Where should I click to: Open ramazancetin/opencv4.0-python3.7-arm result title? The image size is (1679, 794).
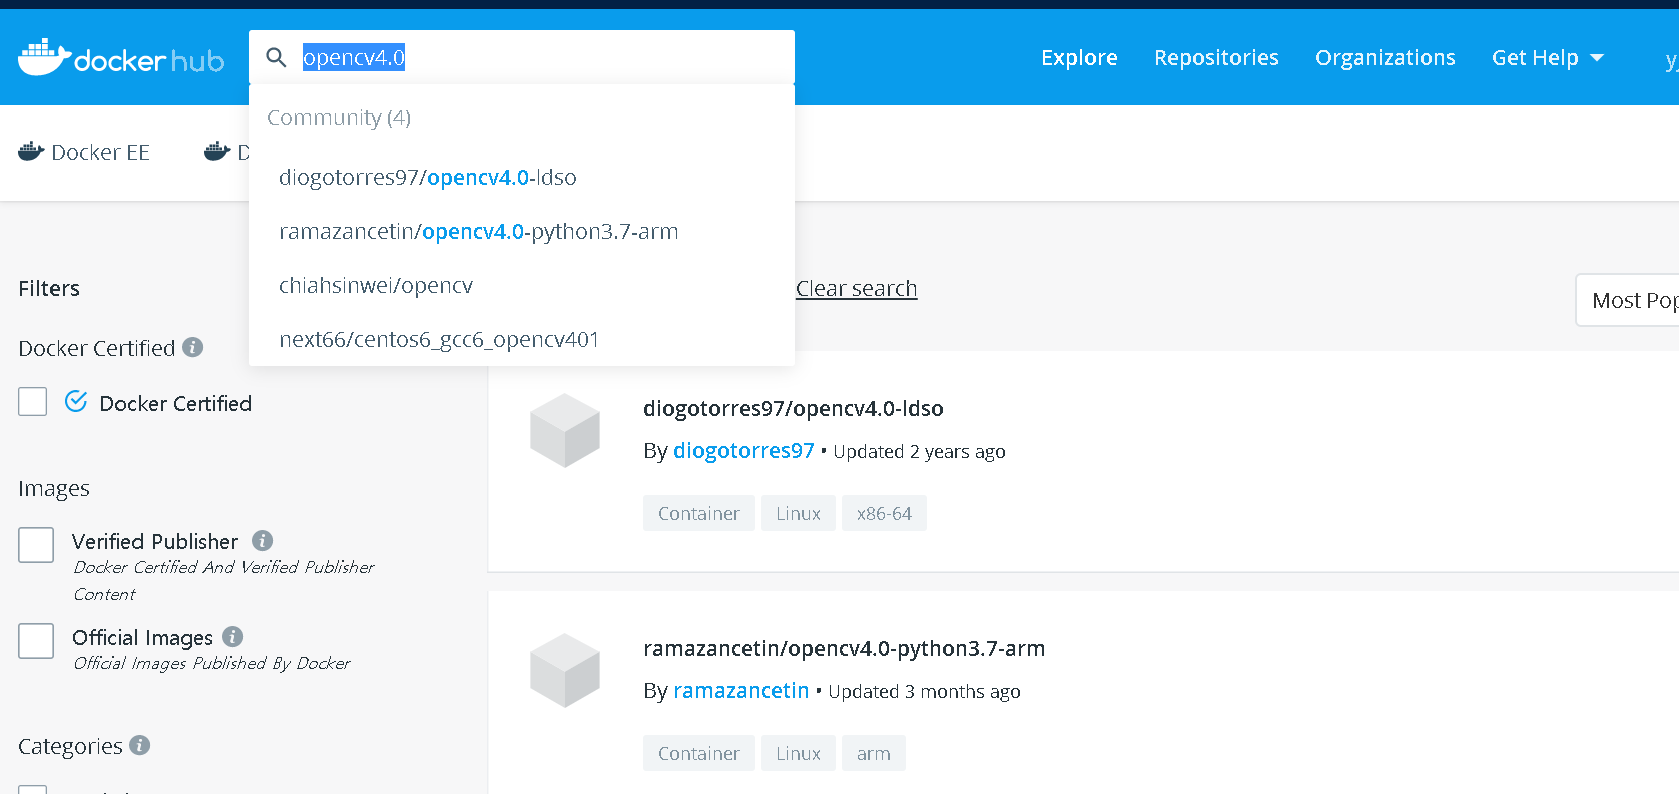coord(844,648)
